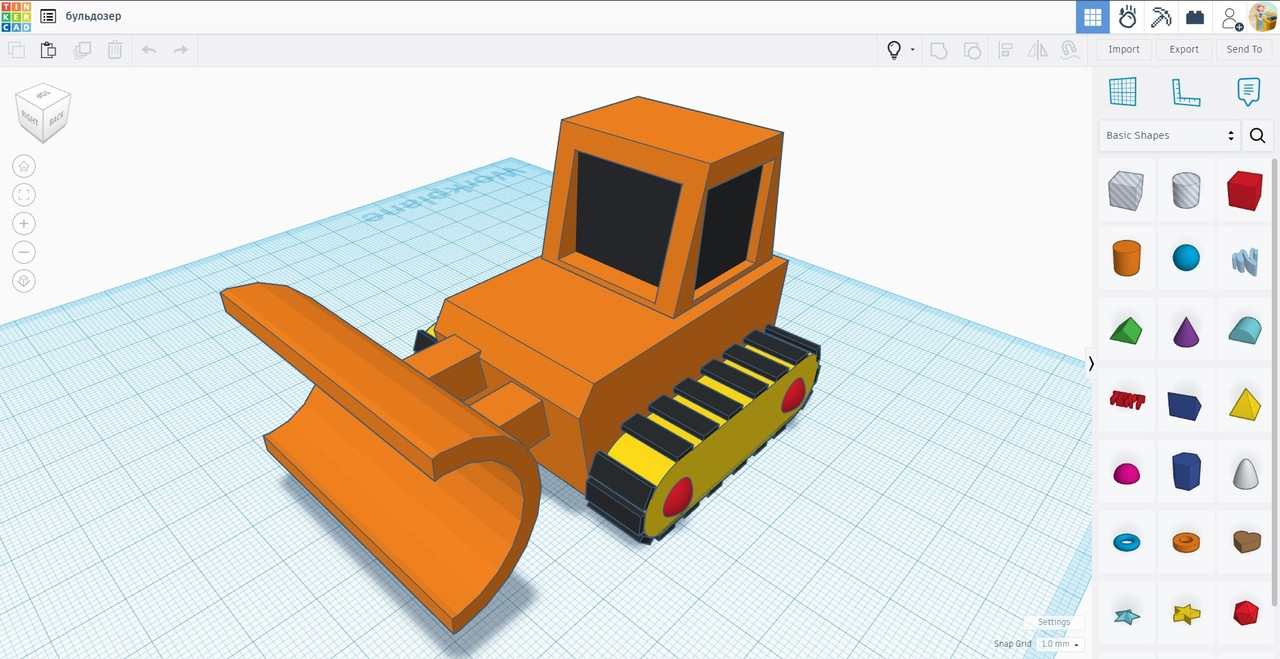Viewport: 1280px width, 659px height.
Task: Select the Scribble shape
Action: click(x=1245, y=260)
